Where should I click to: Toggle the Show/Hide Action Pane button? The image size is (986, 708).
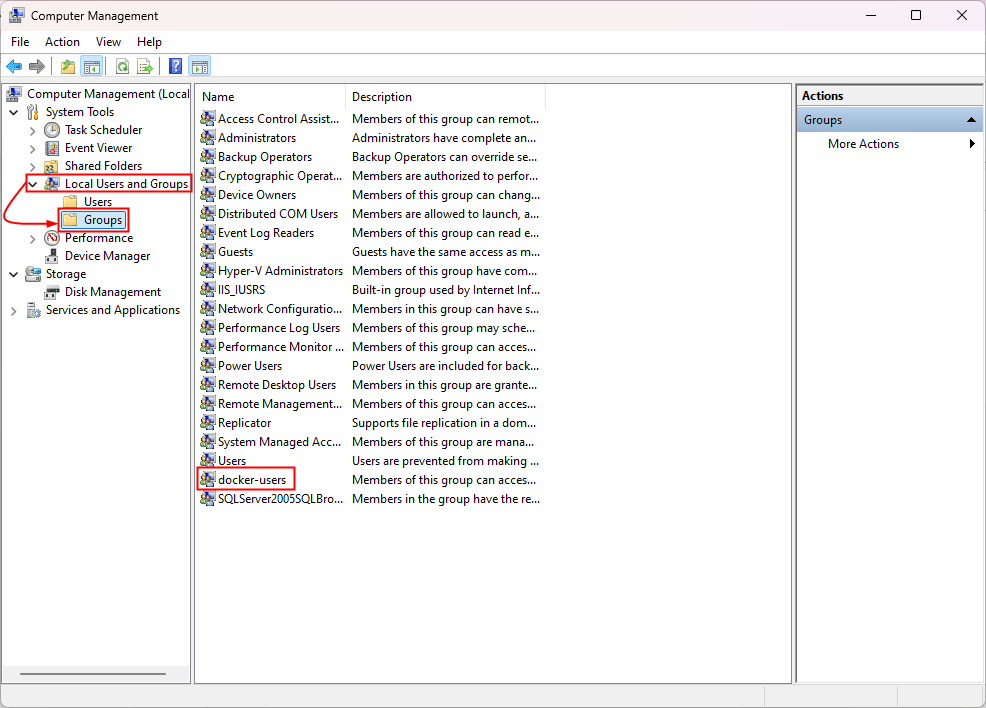pyautogui.click(x=199, y=67)
